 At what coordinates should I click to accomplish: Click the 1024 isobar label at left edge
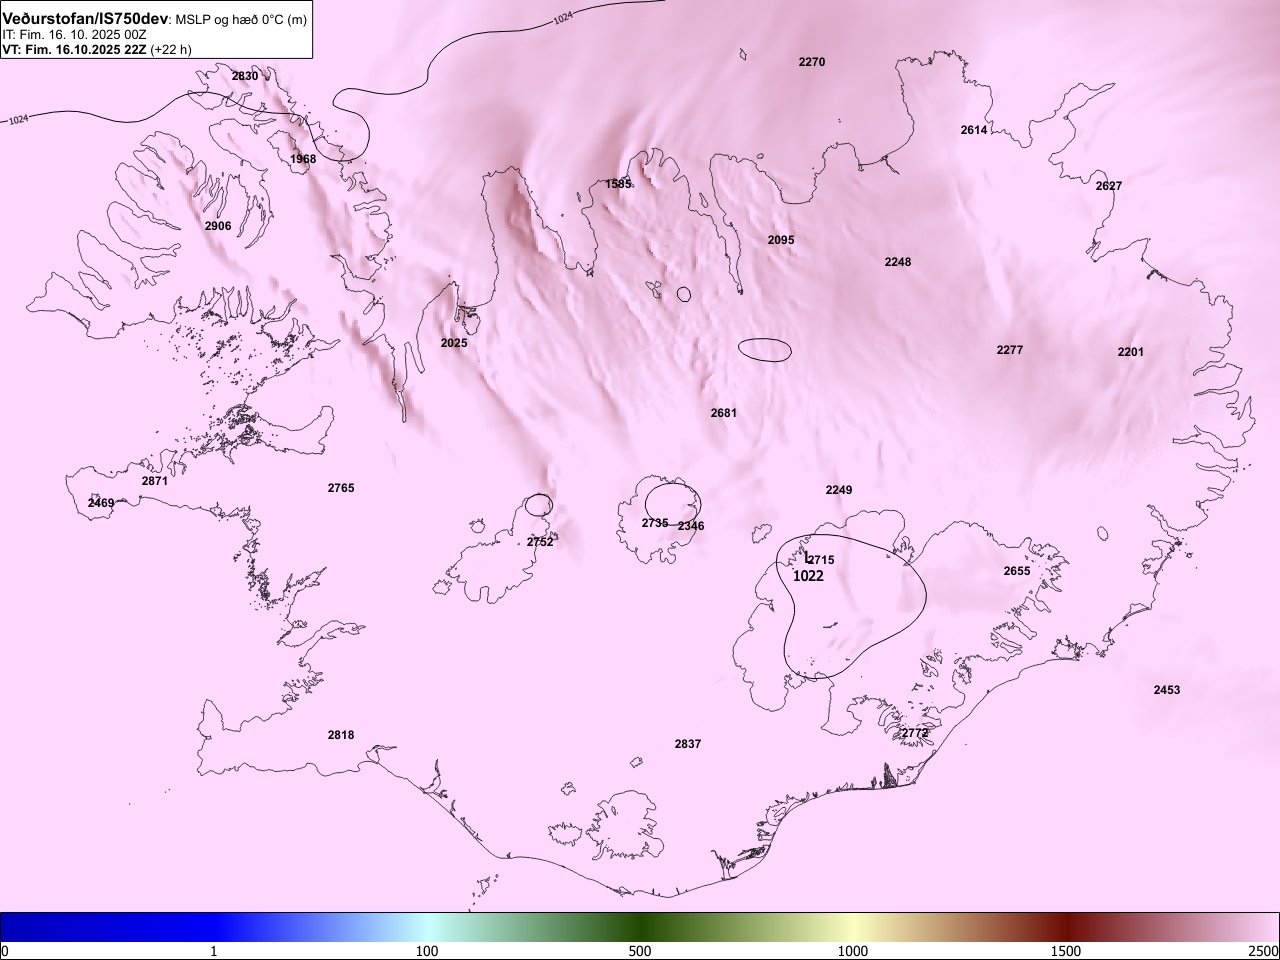[x=19, y=120]
